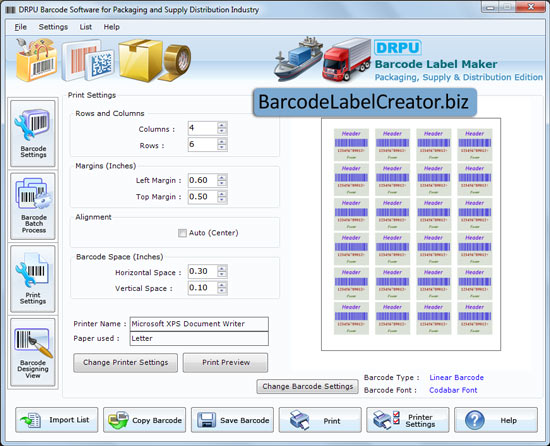Click the Codabar Font link
Image resolution: width=550 pixels, height=446 pixels.
453,390
